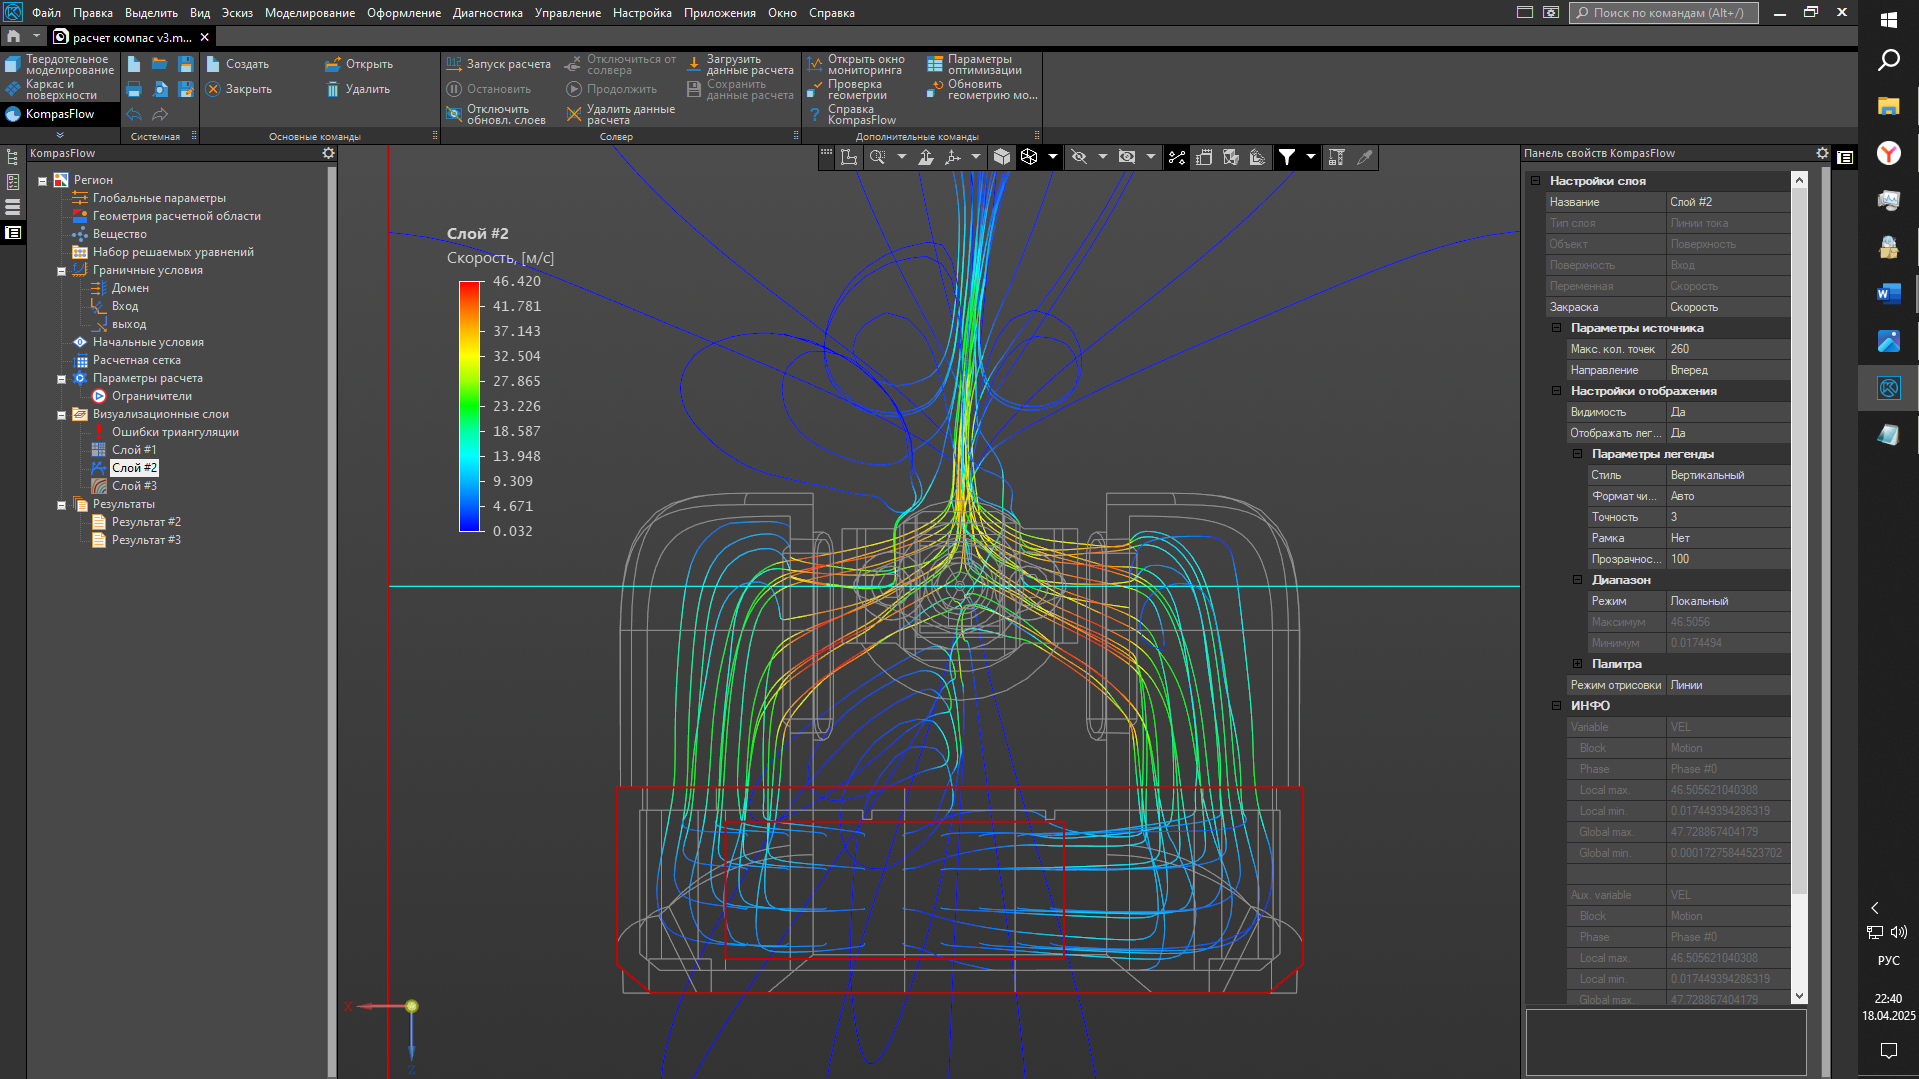Open settings gear of KompasFlow tree panel
This screenshot has height=1079, width=1919.
point(328,153)
